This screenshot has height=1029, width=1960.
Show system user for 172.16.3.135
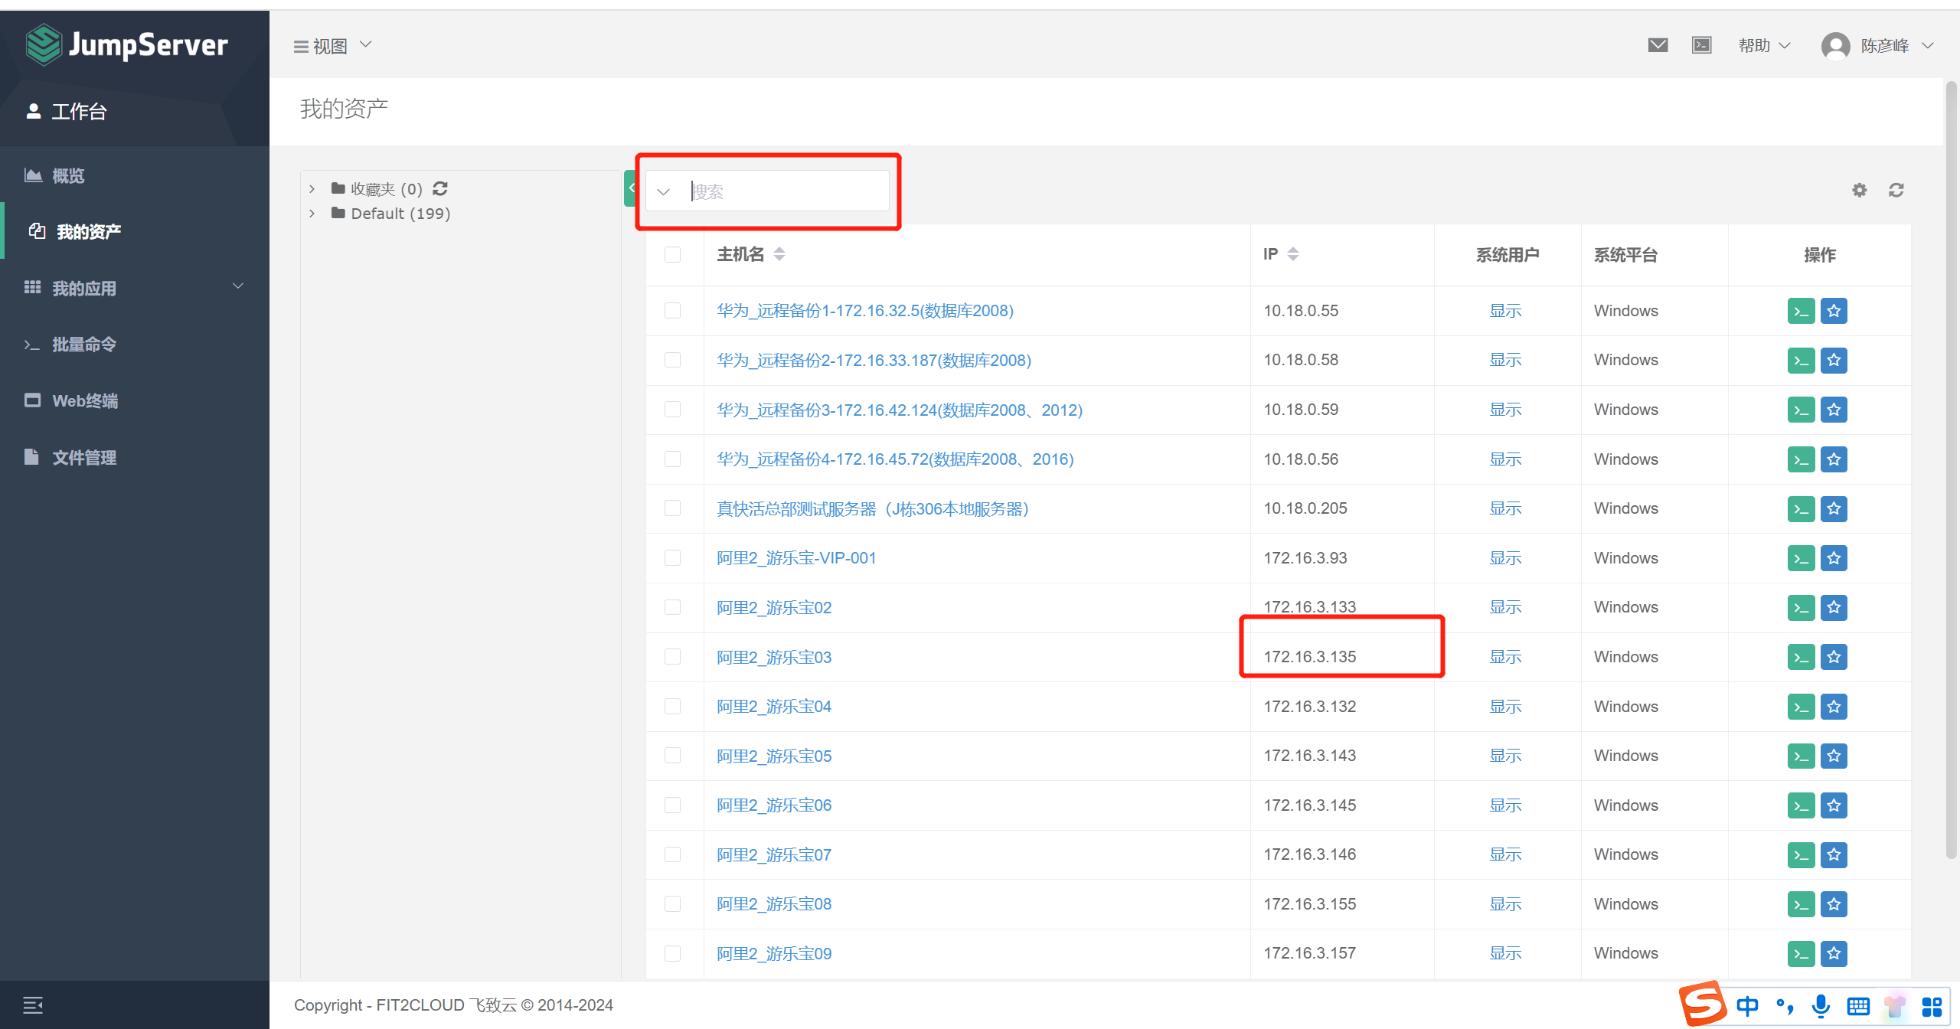[1505, 657]
